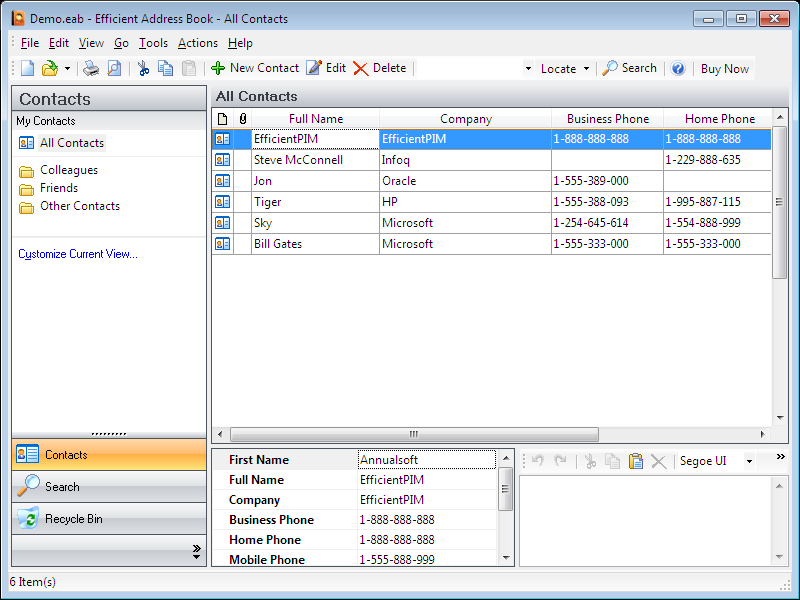Screen dimensions: 800x600
Task: Click the Customize Current View link
Action: click(x=78, y=254)
